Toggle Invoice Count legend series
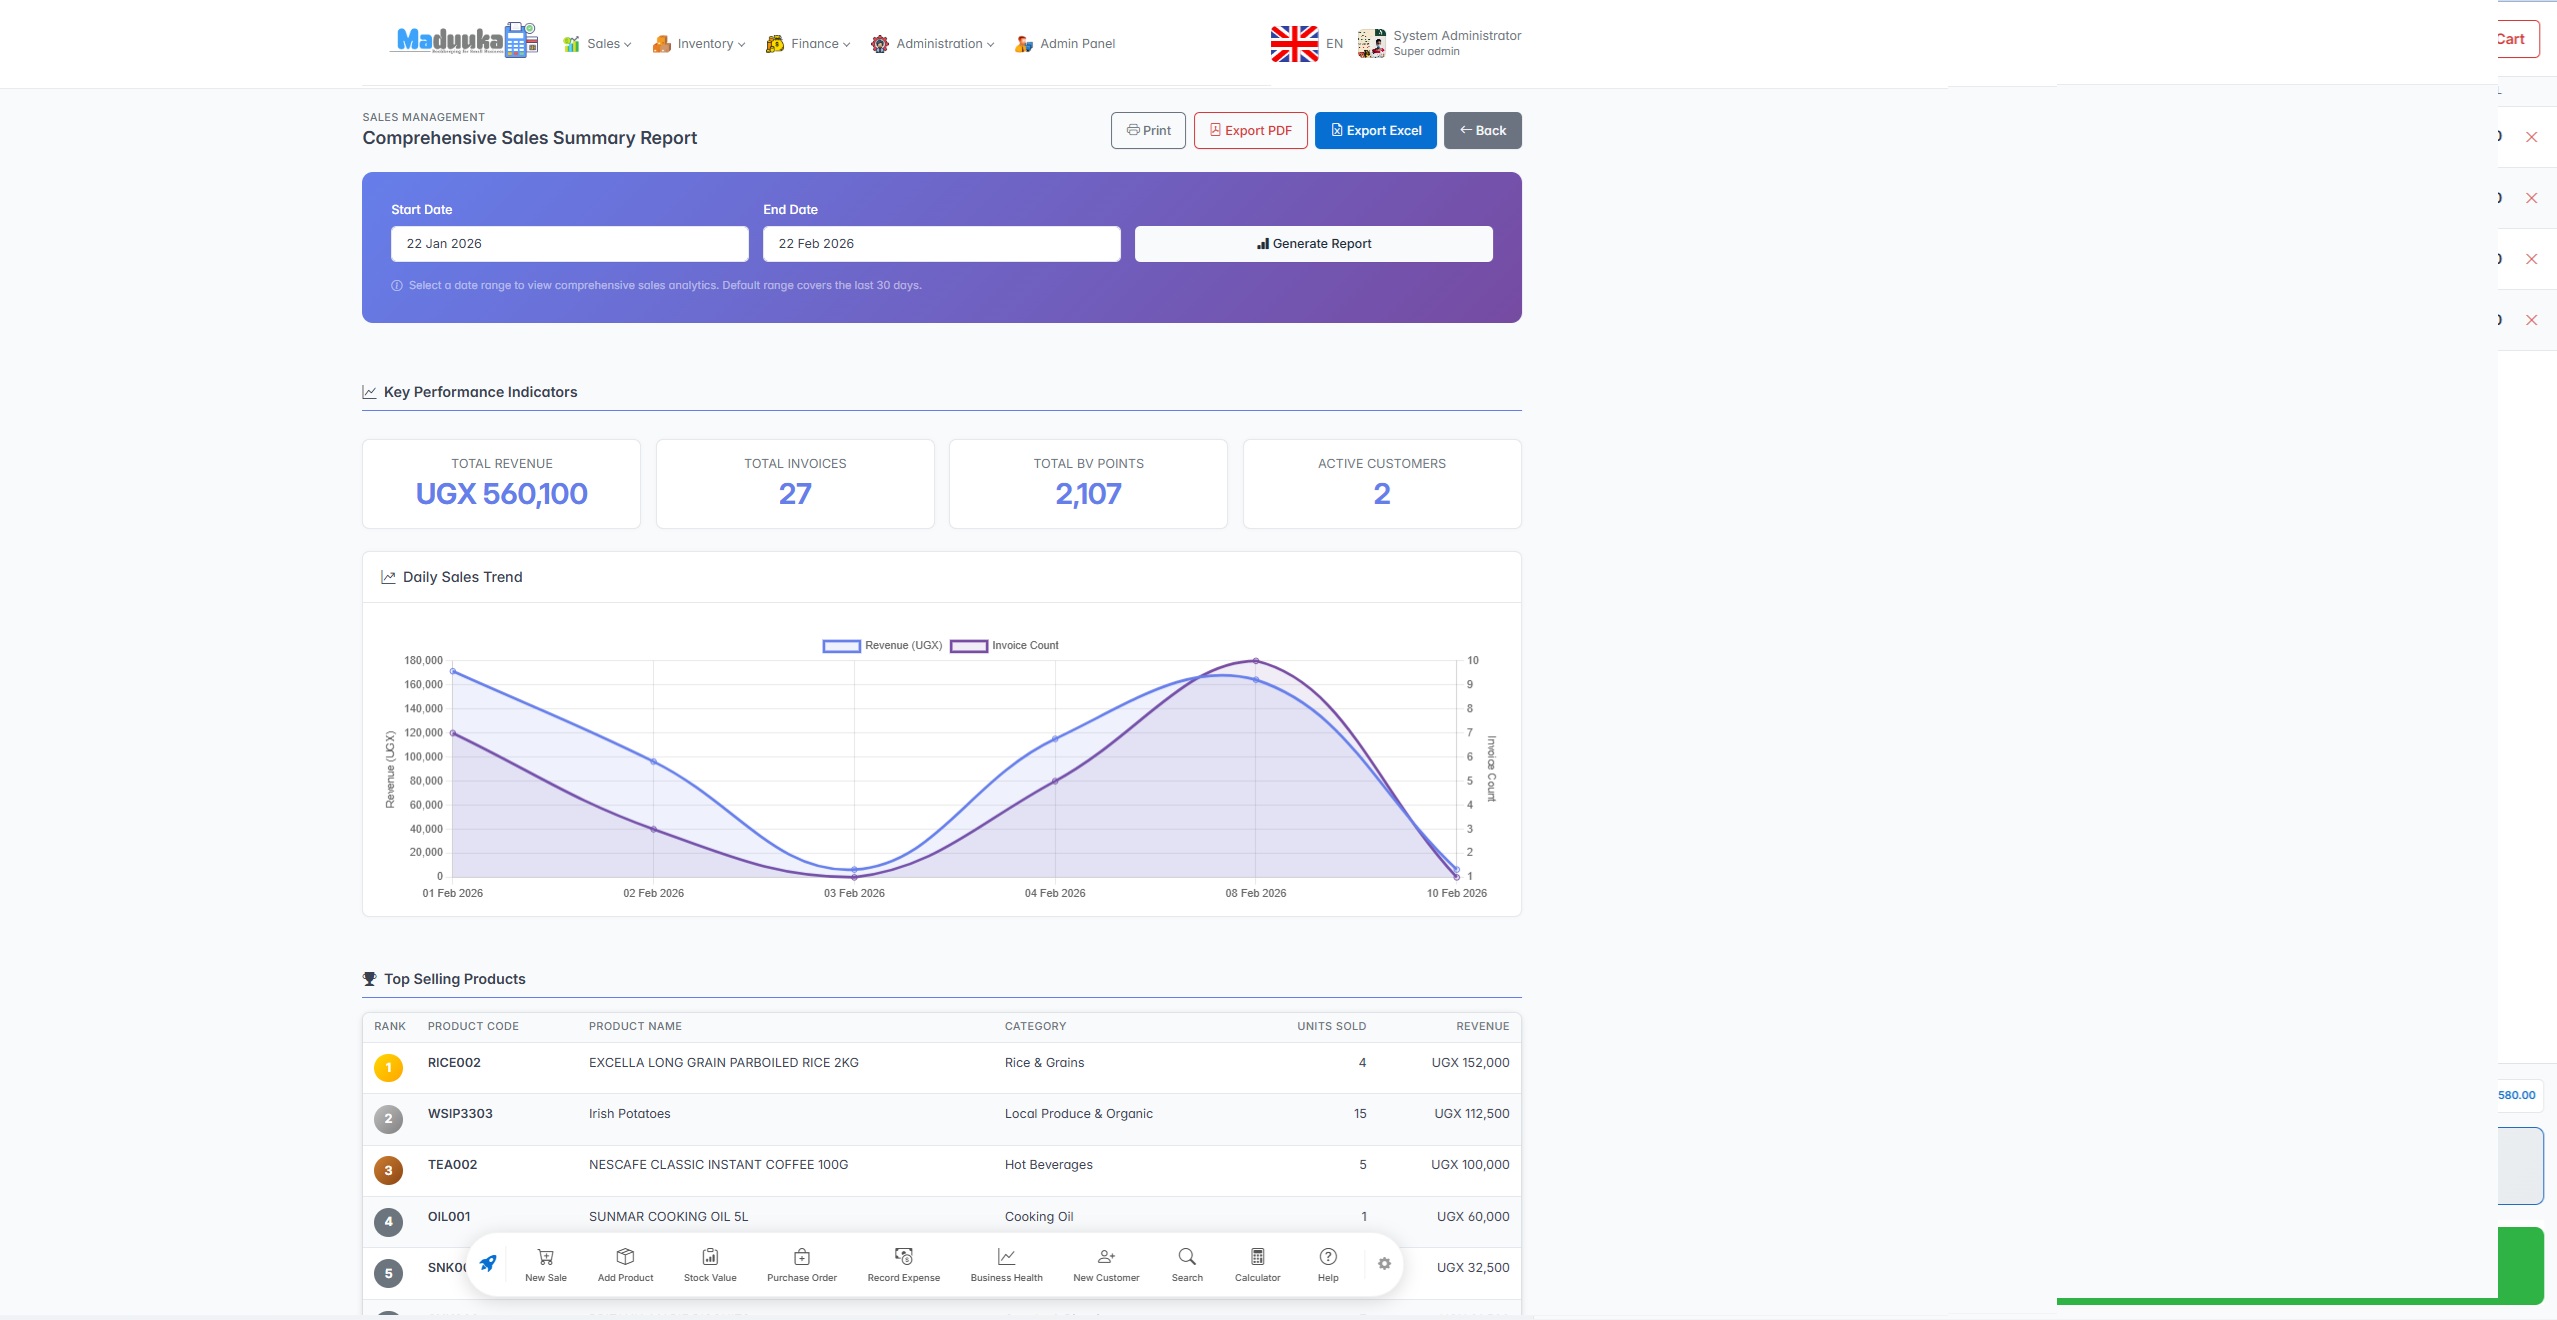The image size is (2557, 1320). click(1004, 646)
